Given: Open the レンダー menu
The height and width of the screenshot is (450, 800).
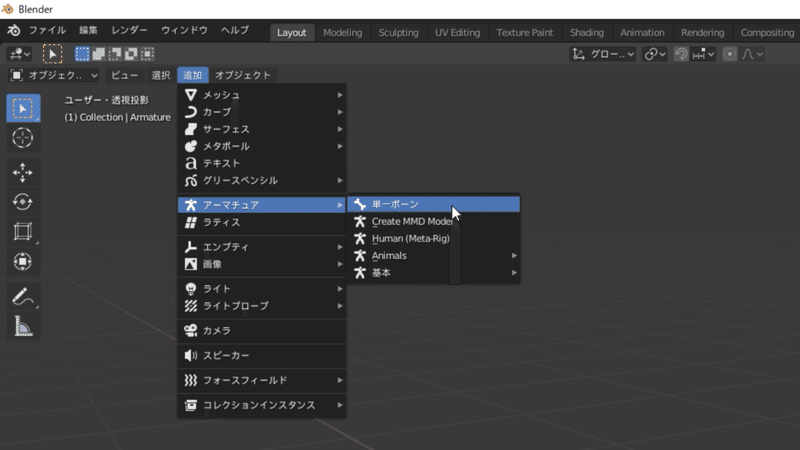Looking at the screenshot, I should (x=129, y=31).
